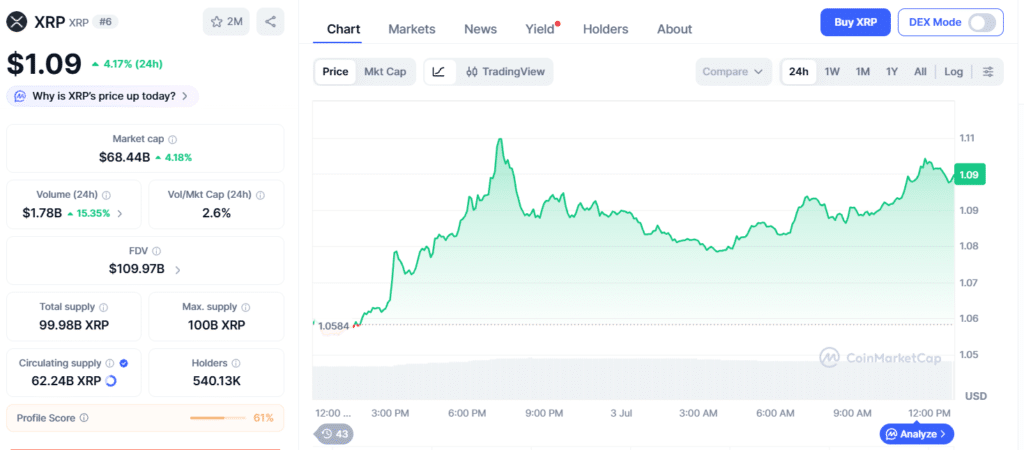Image resolution: width=1024 pixels, height=450 pixels.
Task: Click the history clock badge showing 43
Action: [333, 434]
